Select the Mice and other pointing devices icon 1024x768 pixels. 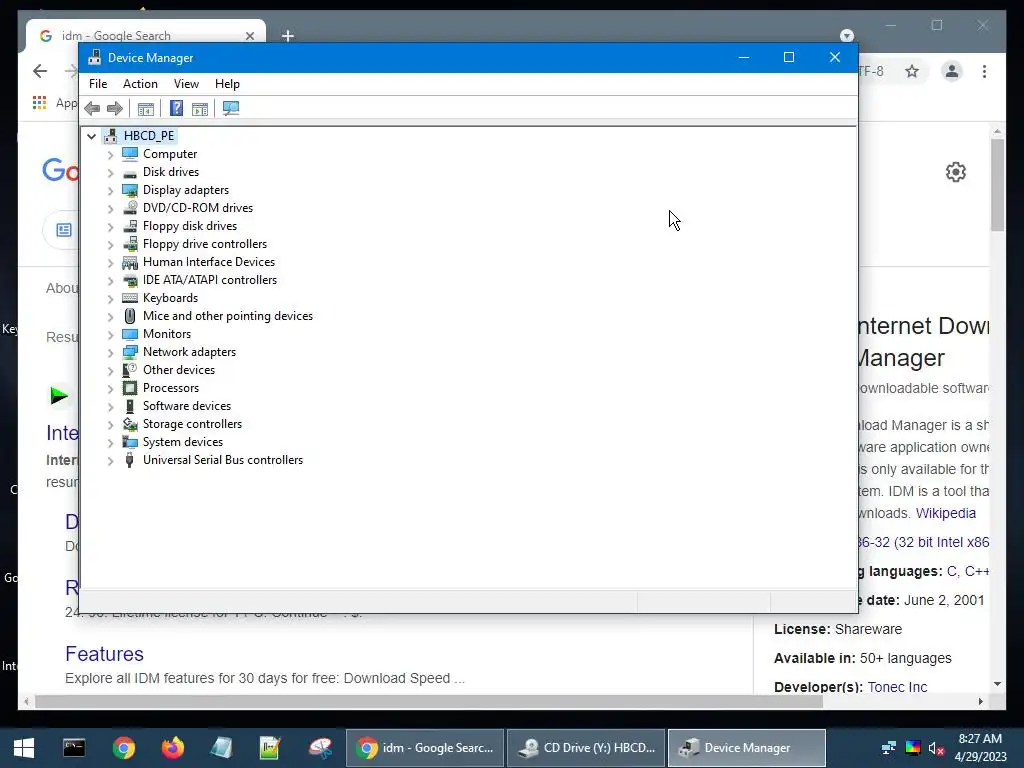click(x=130, y=316)
